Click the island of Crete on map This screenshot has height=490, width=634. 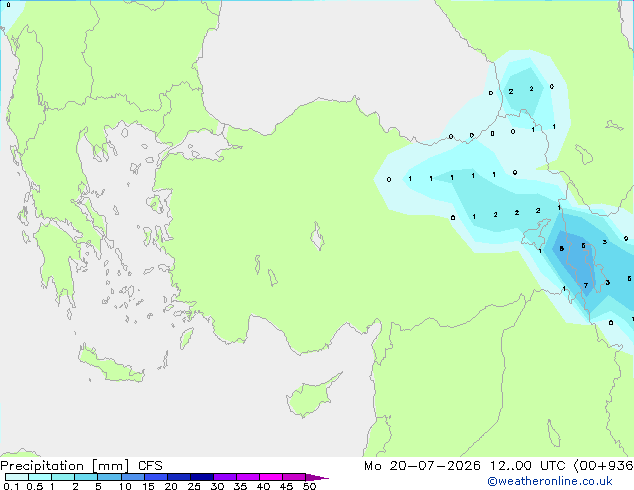[110, 365]
